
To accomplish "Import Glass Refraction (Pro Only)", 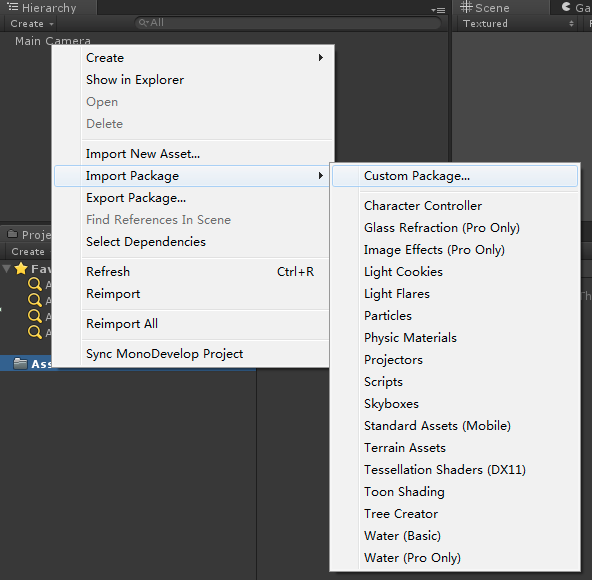I will [x=455, y=228].
